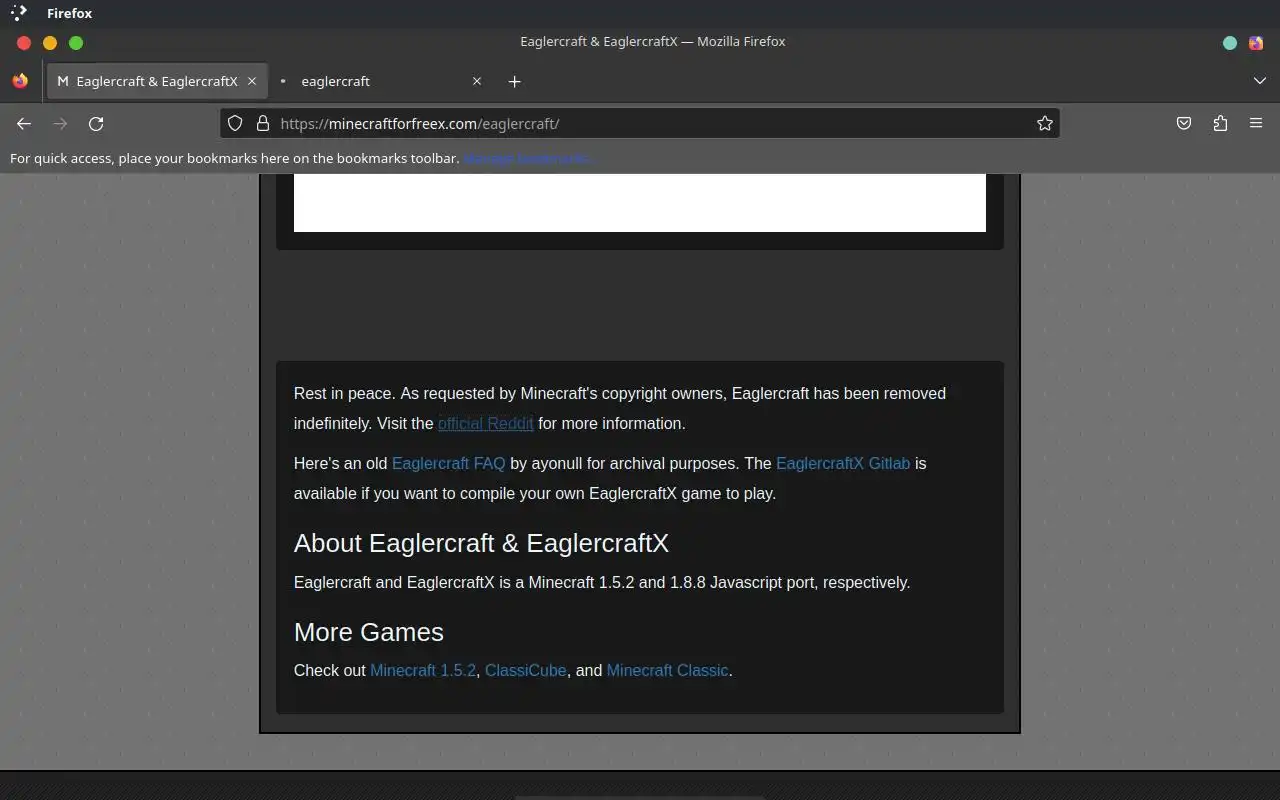Open the Firefox hamburger application menu
The image size is (1280, 800).
click(1256, 123)
